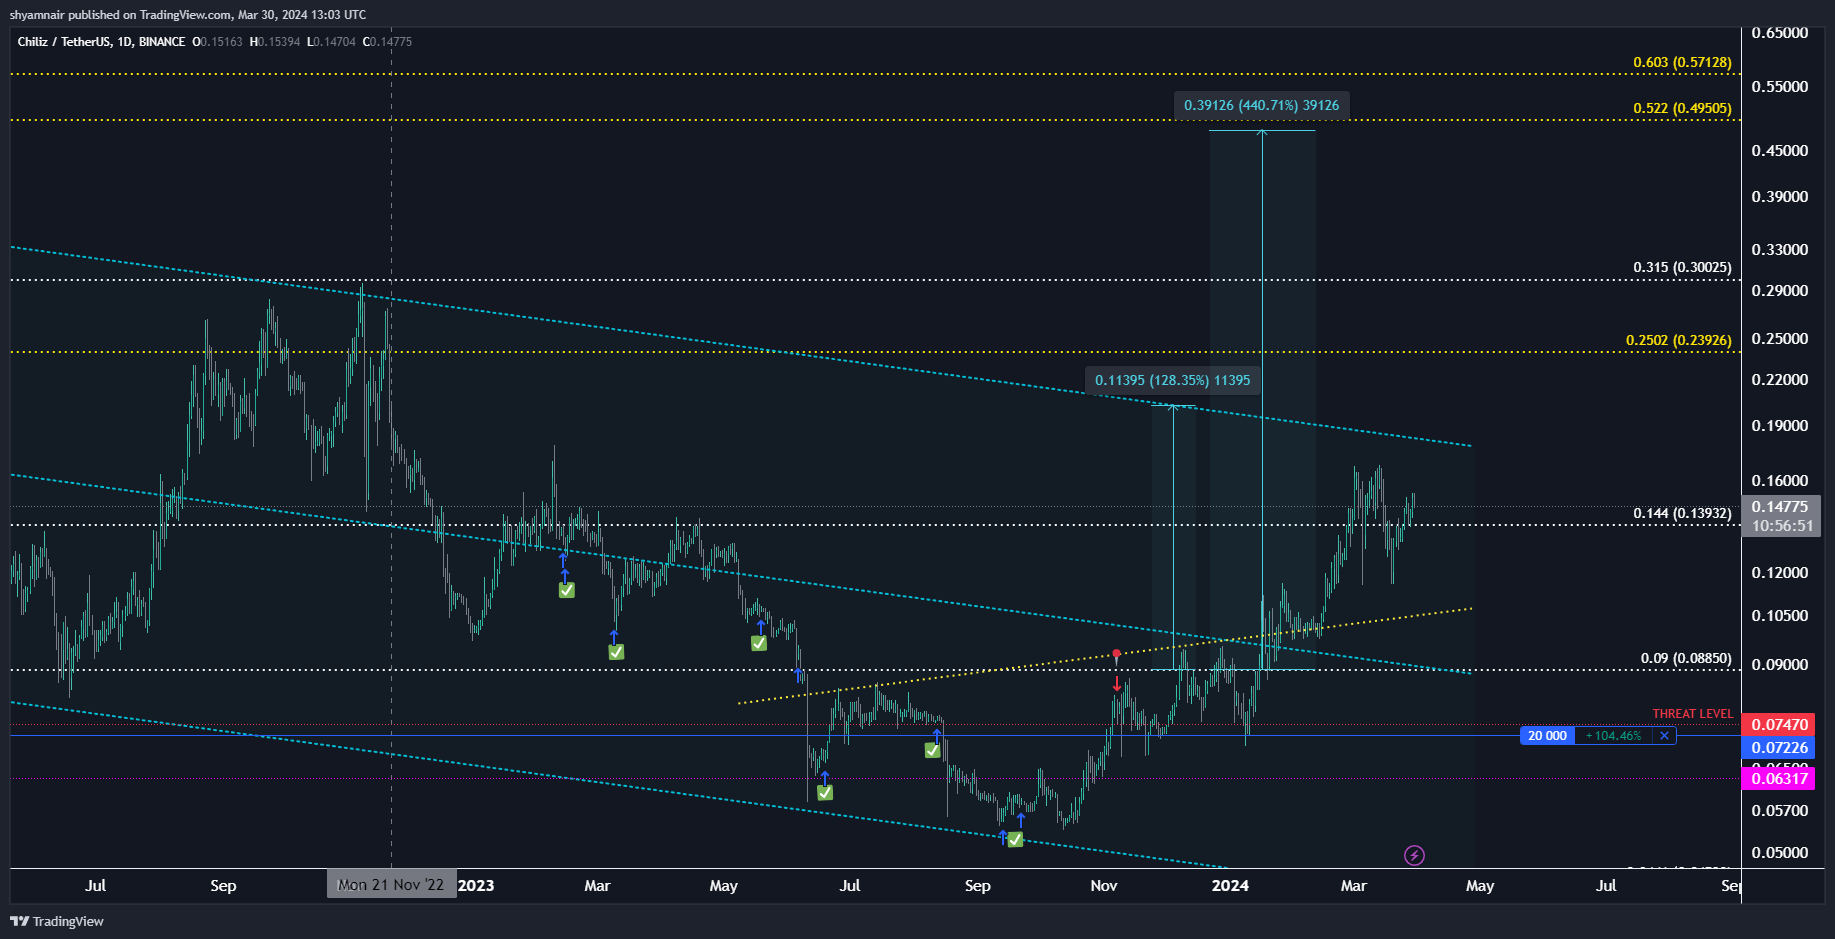Select the 0.2502 (0.23926) fib label
This screenshot has height=939, width=1835.
1678,340
